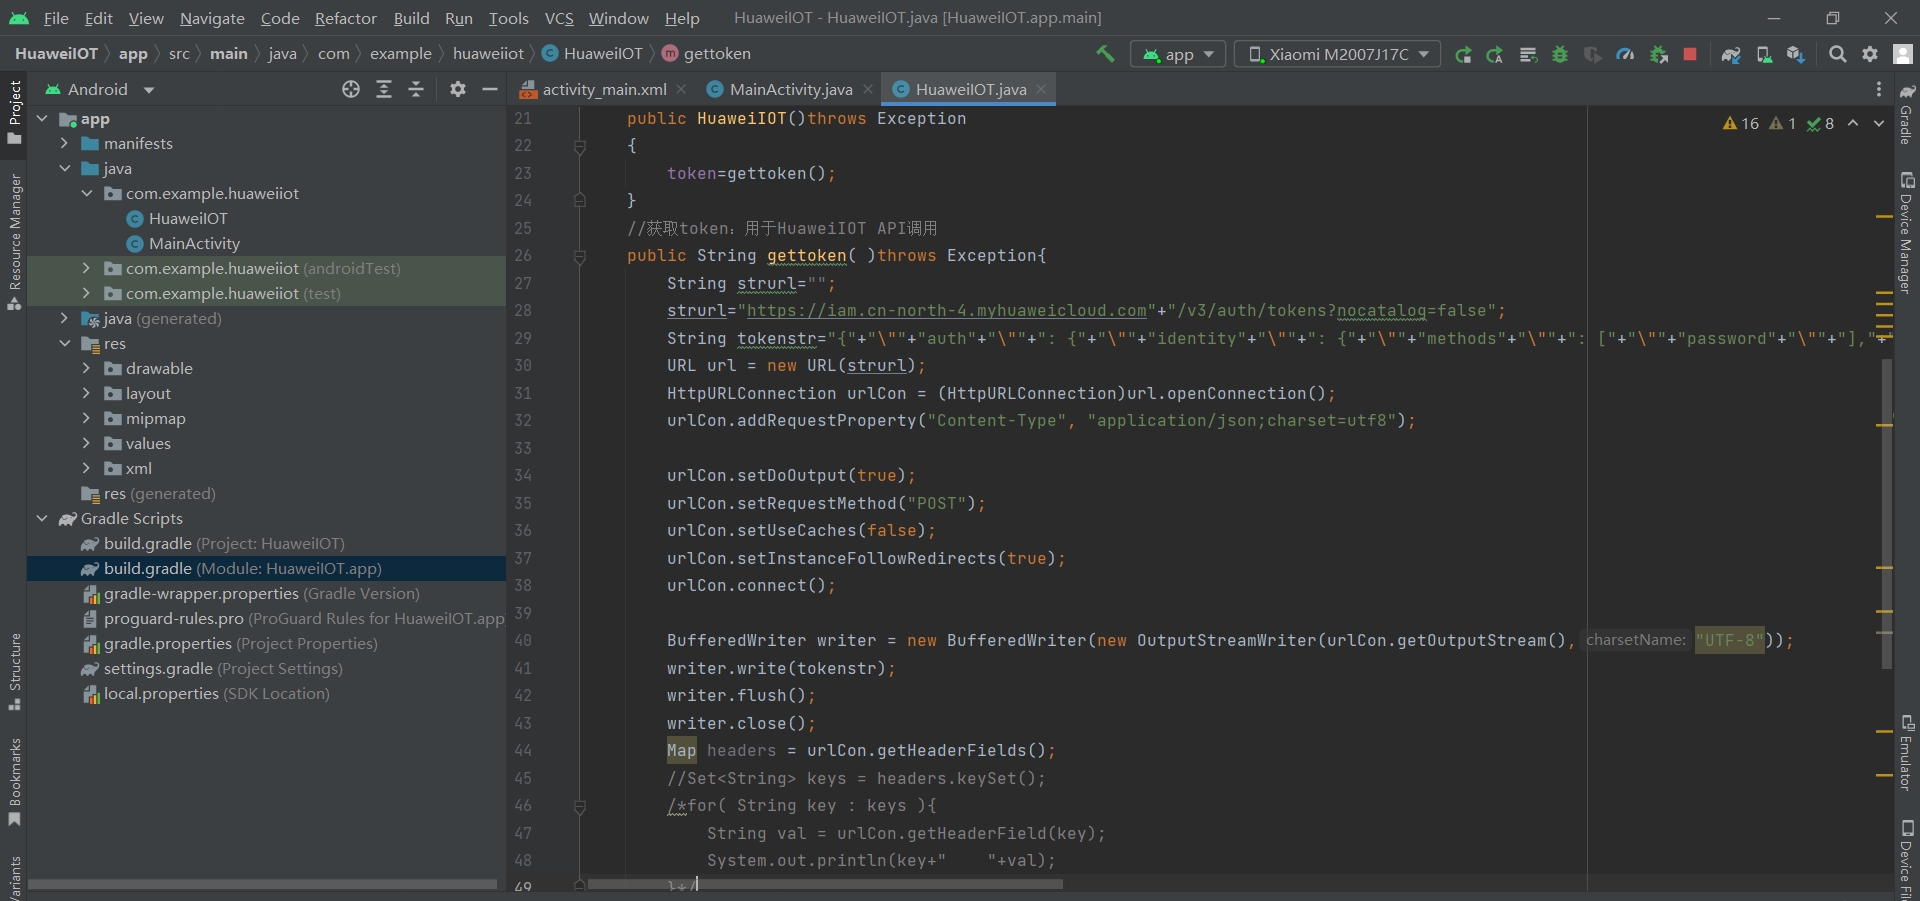Expand the java (generated) folder
This screenshot has height=901, width=1920.
tap(64, 319)
